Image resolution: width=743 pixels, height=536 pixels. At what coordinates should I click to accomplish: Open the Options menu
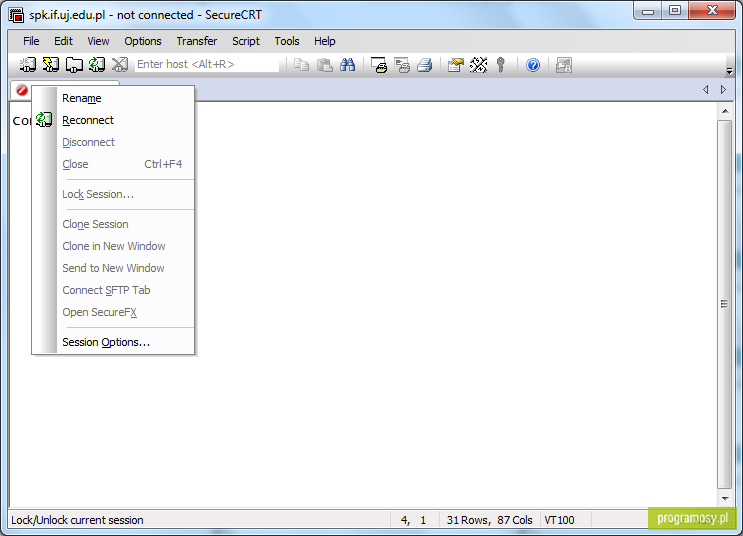(x=143, y=41)
